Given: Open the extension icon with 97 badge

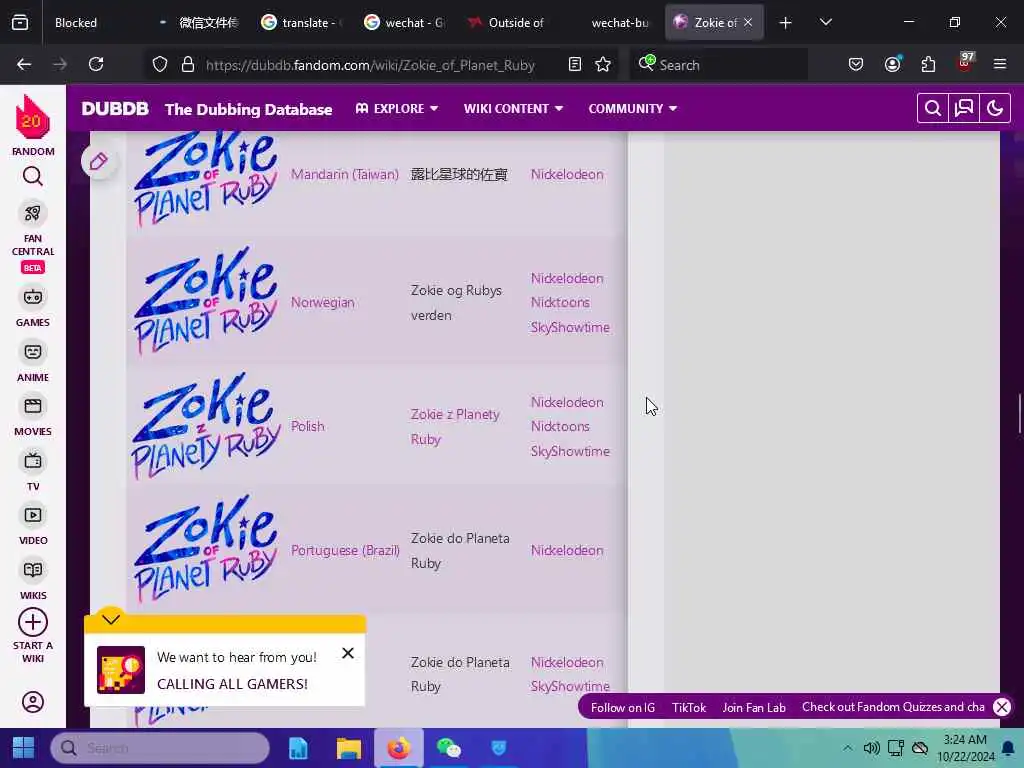Looking at the screenshot, I should click(x=964, y=63).
